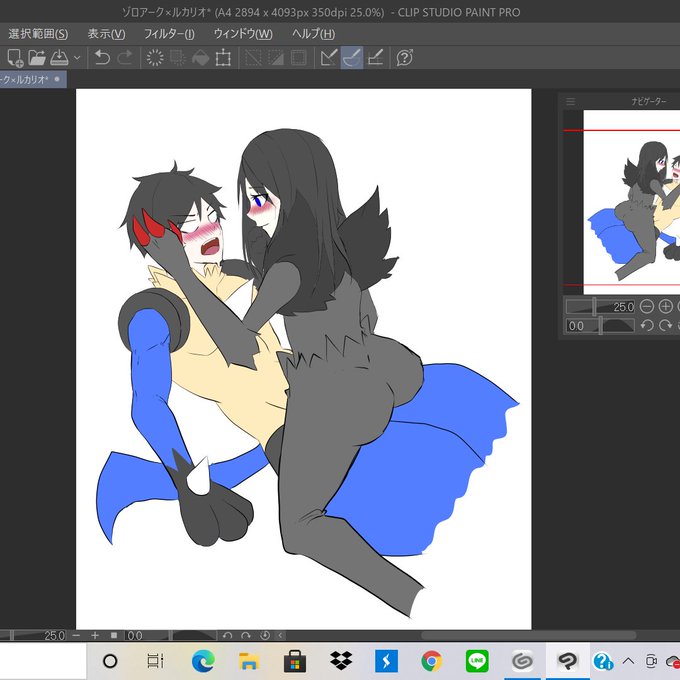Click the reset rotation icon in bottom bar
This screenshot has width=680, height=680.
tap(265, 636)
